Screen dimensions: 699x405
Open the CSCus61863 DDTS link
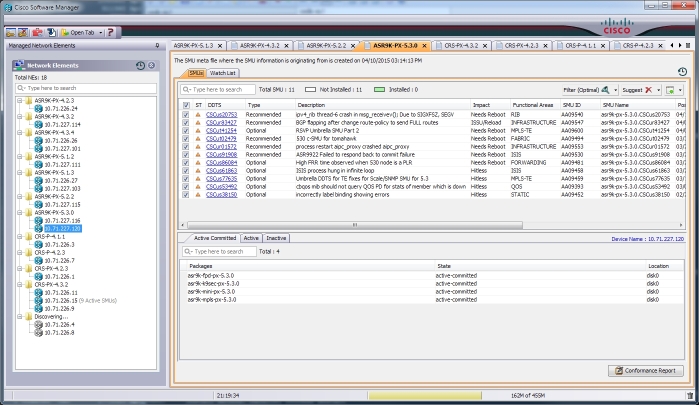click(222, 171)
